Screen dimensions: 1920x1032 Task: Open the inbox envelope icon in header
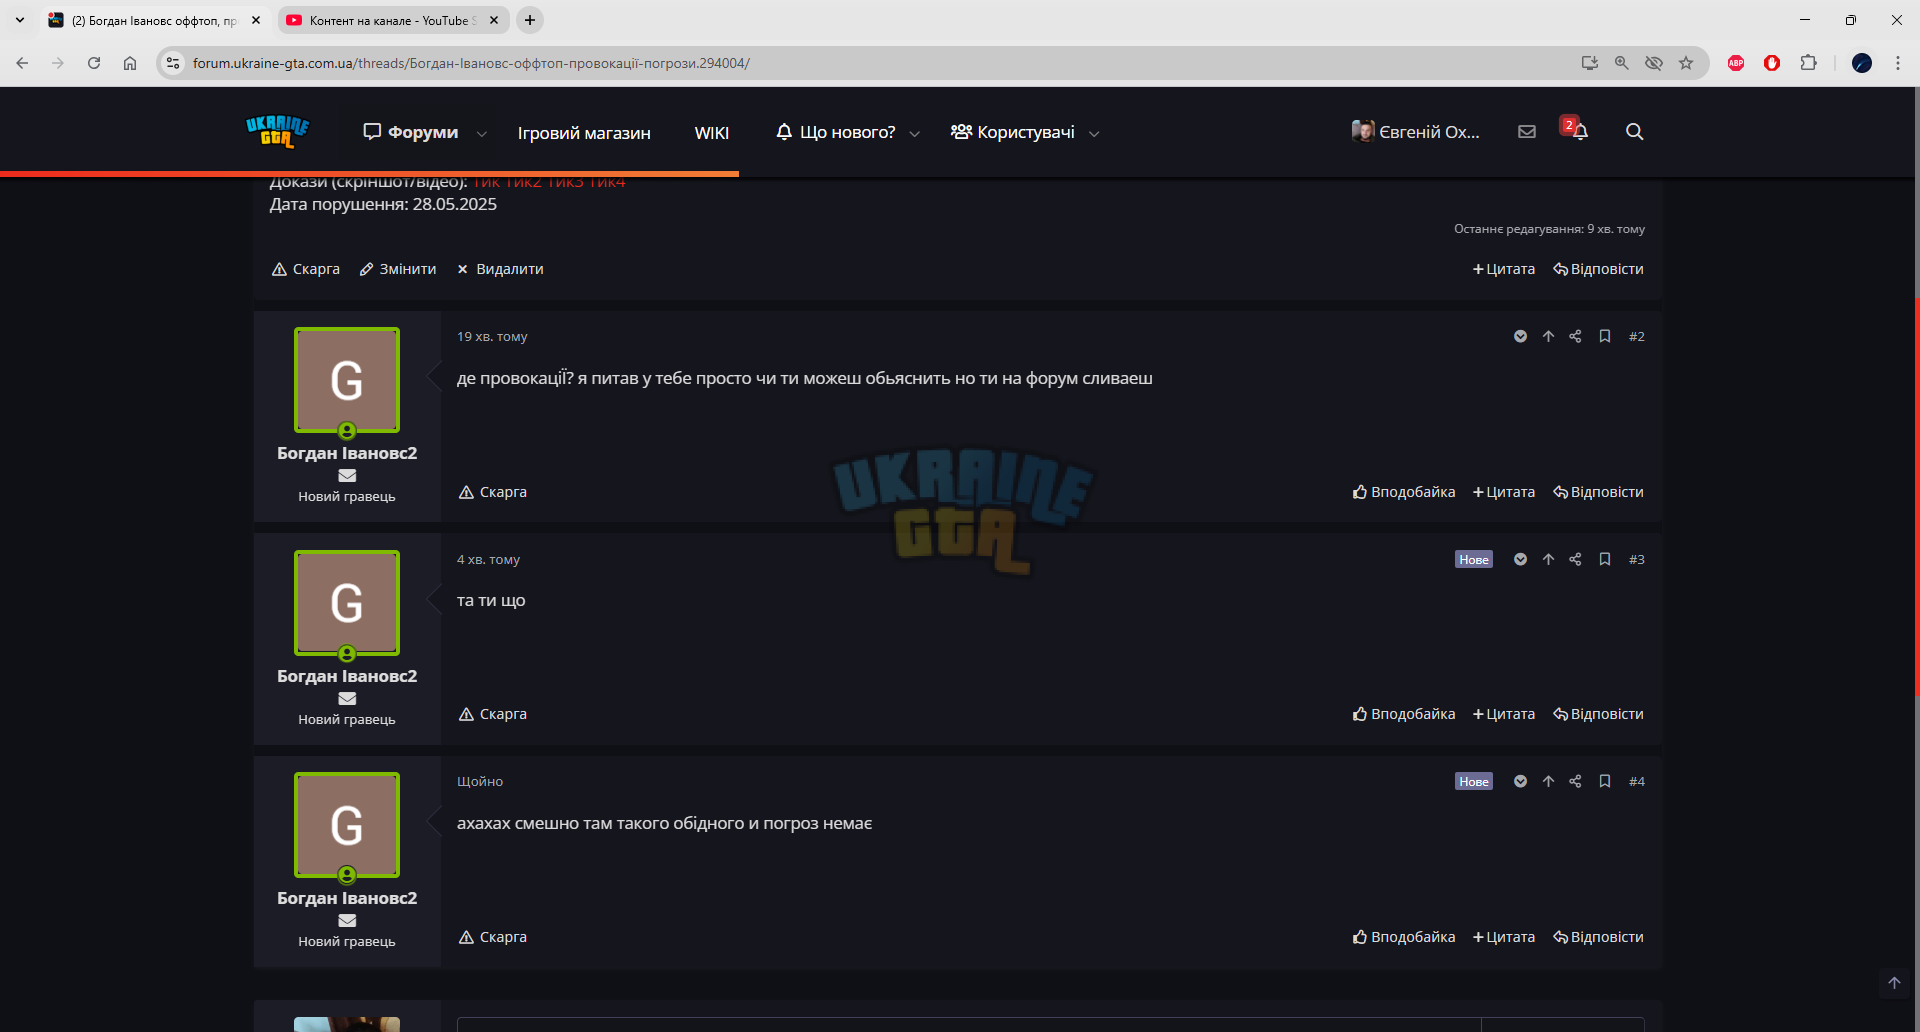point(1526,131)
